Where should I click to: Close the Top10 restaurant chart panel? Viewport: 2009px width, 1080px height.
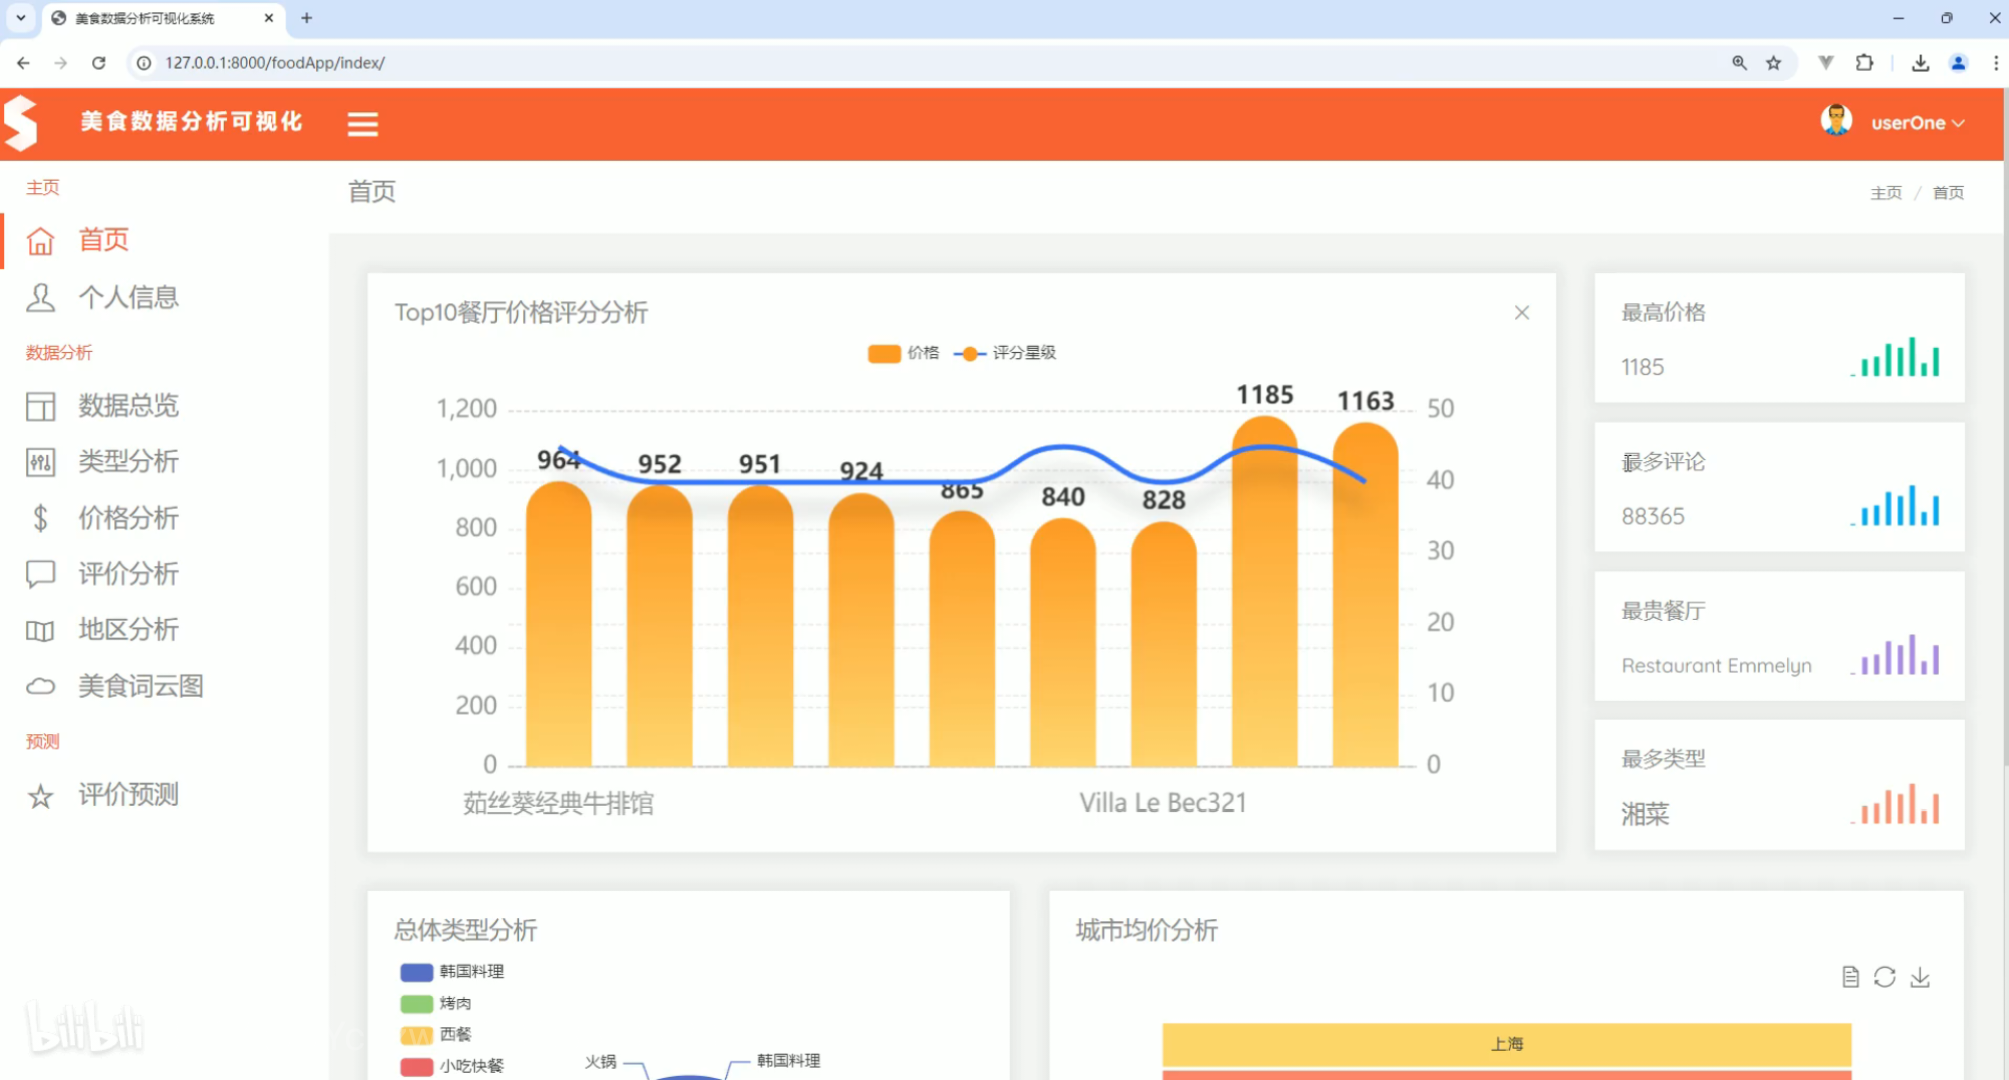[1521, 313]
